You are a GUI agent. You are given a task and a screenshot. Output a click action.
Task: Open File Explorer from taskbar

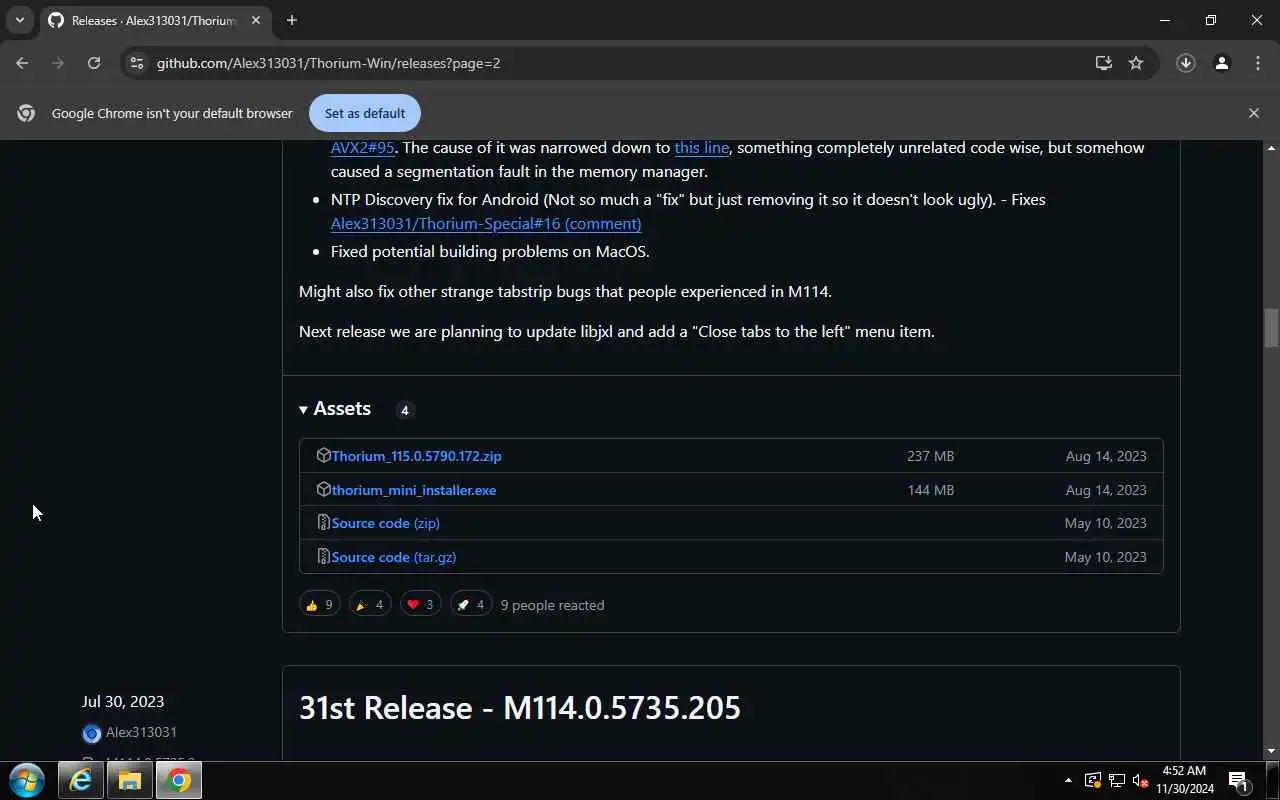(130, 780)
